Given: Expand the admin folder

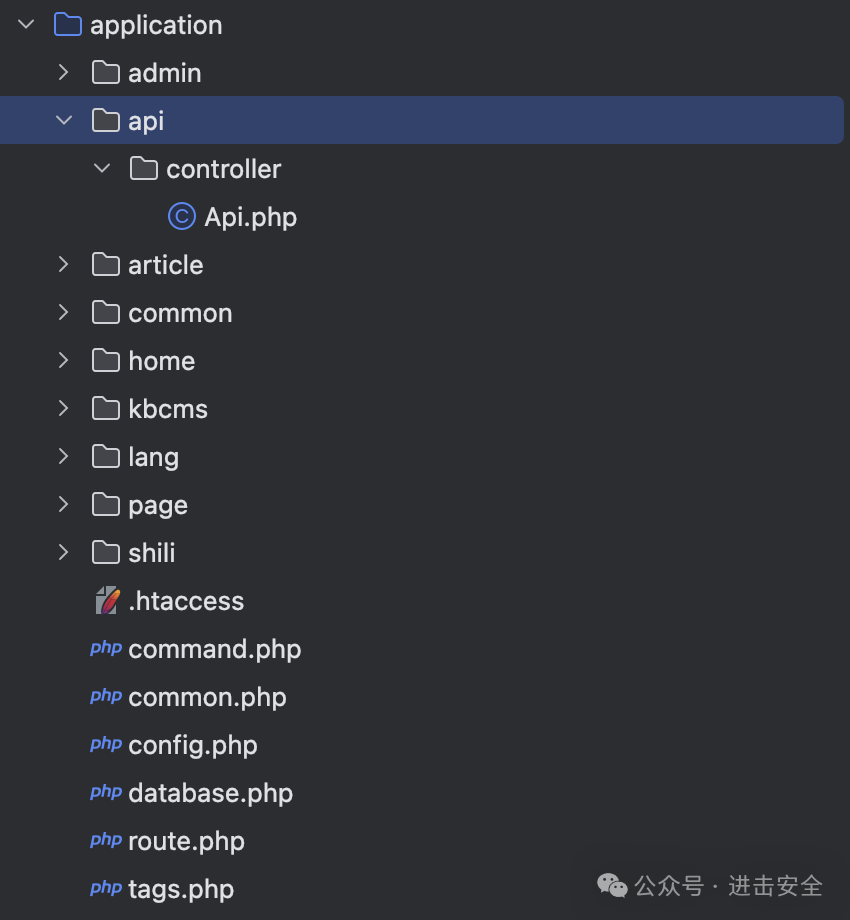Looking at the screenshot, I should [x=64, y=73].
